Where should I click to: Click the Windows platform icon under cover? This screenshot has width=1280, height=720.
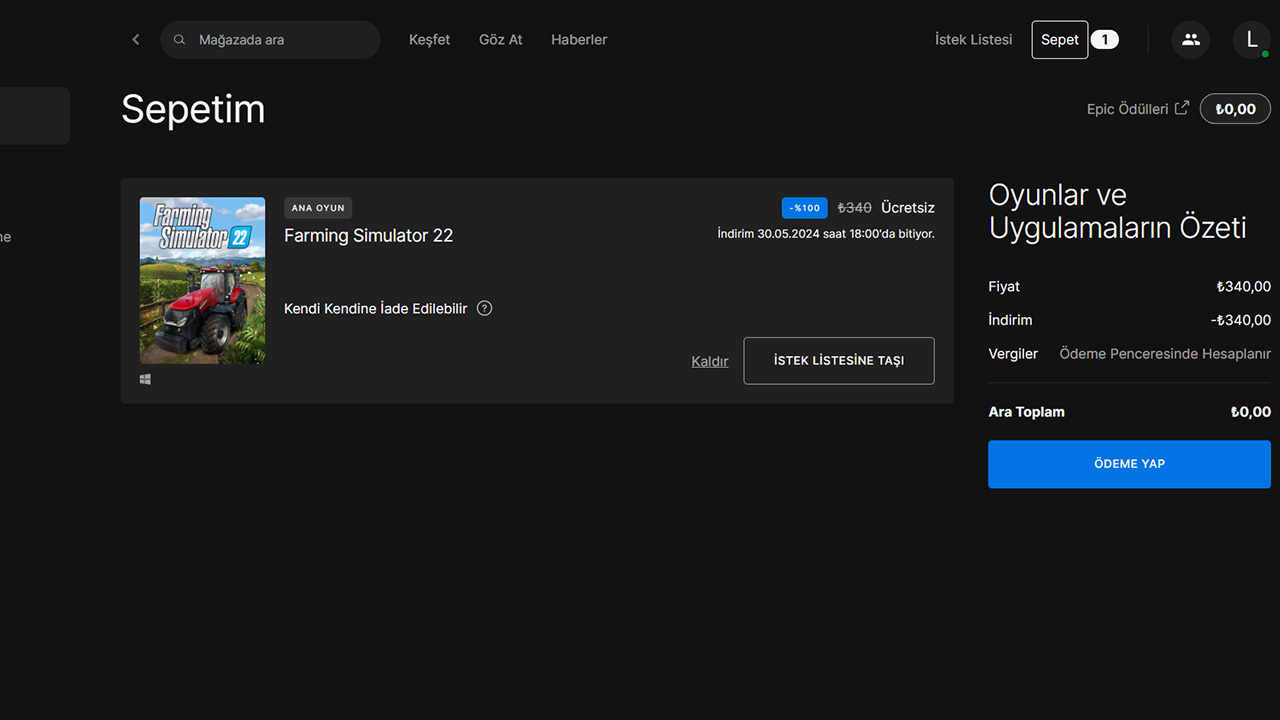145,380
